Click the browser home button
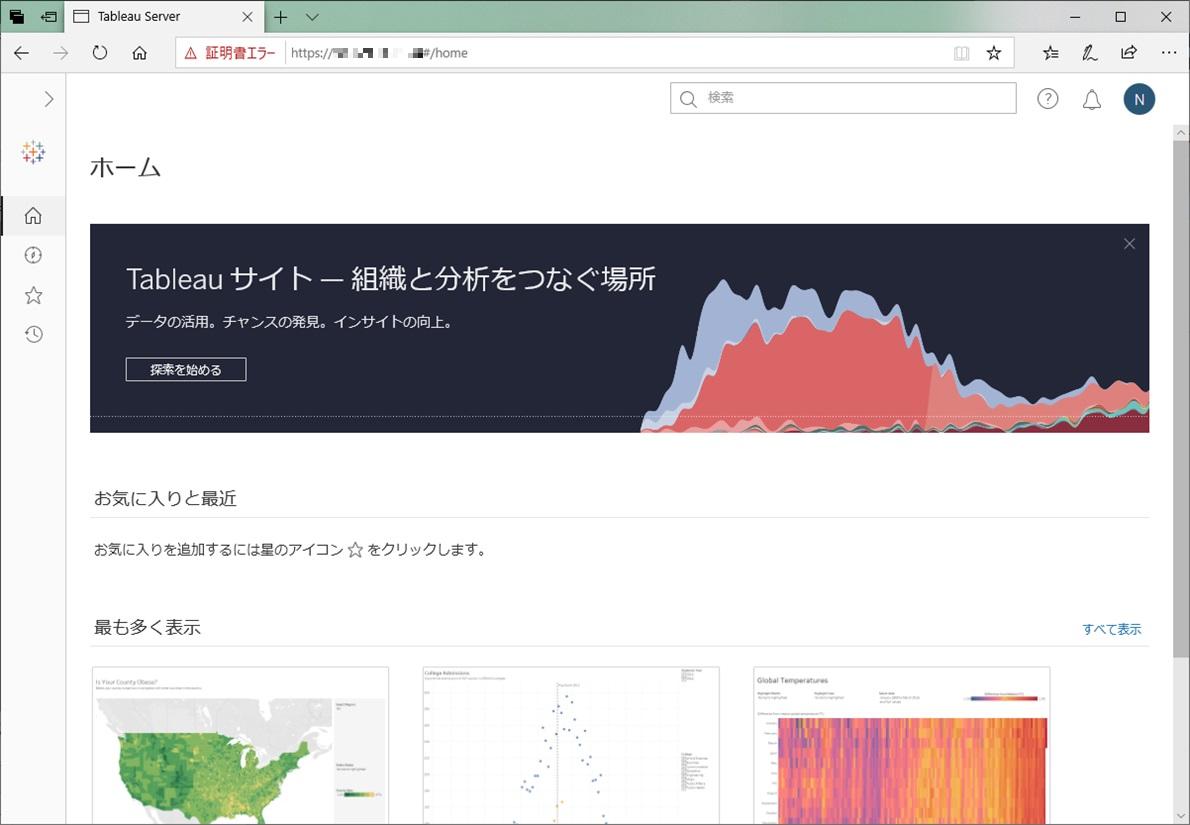Viewport: 1190px width, 825px height. [x=140, y=53]
